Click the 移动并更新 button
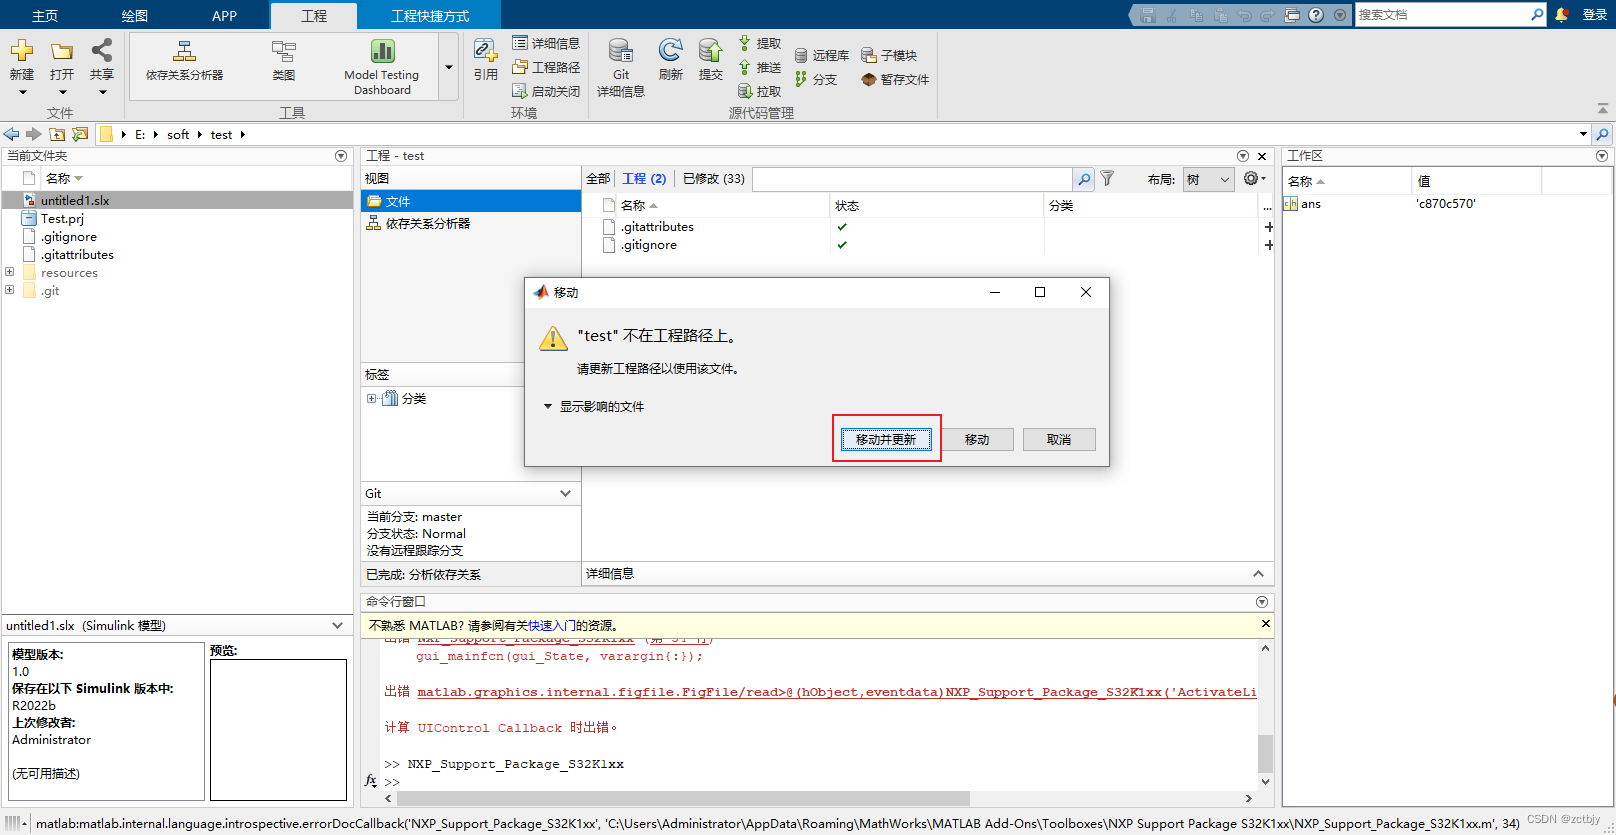 886,440
